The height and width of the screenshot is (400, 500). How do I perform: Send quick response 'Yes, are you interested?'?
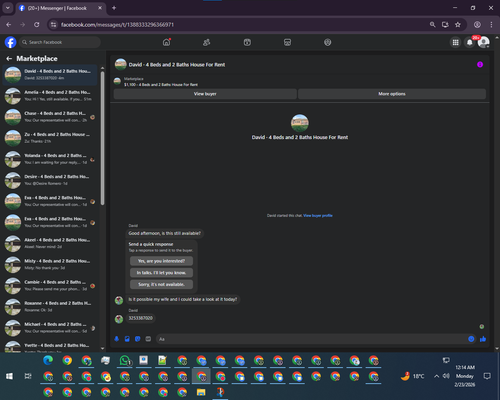[161, 261]
